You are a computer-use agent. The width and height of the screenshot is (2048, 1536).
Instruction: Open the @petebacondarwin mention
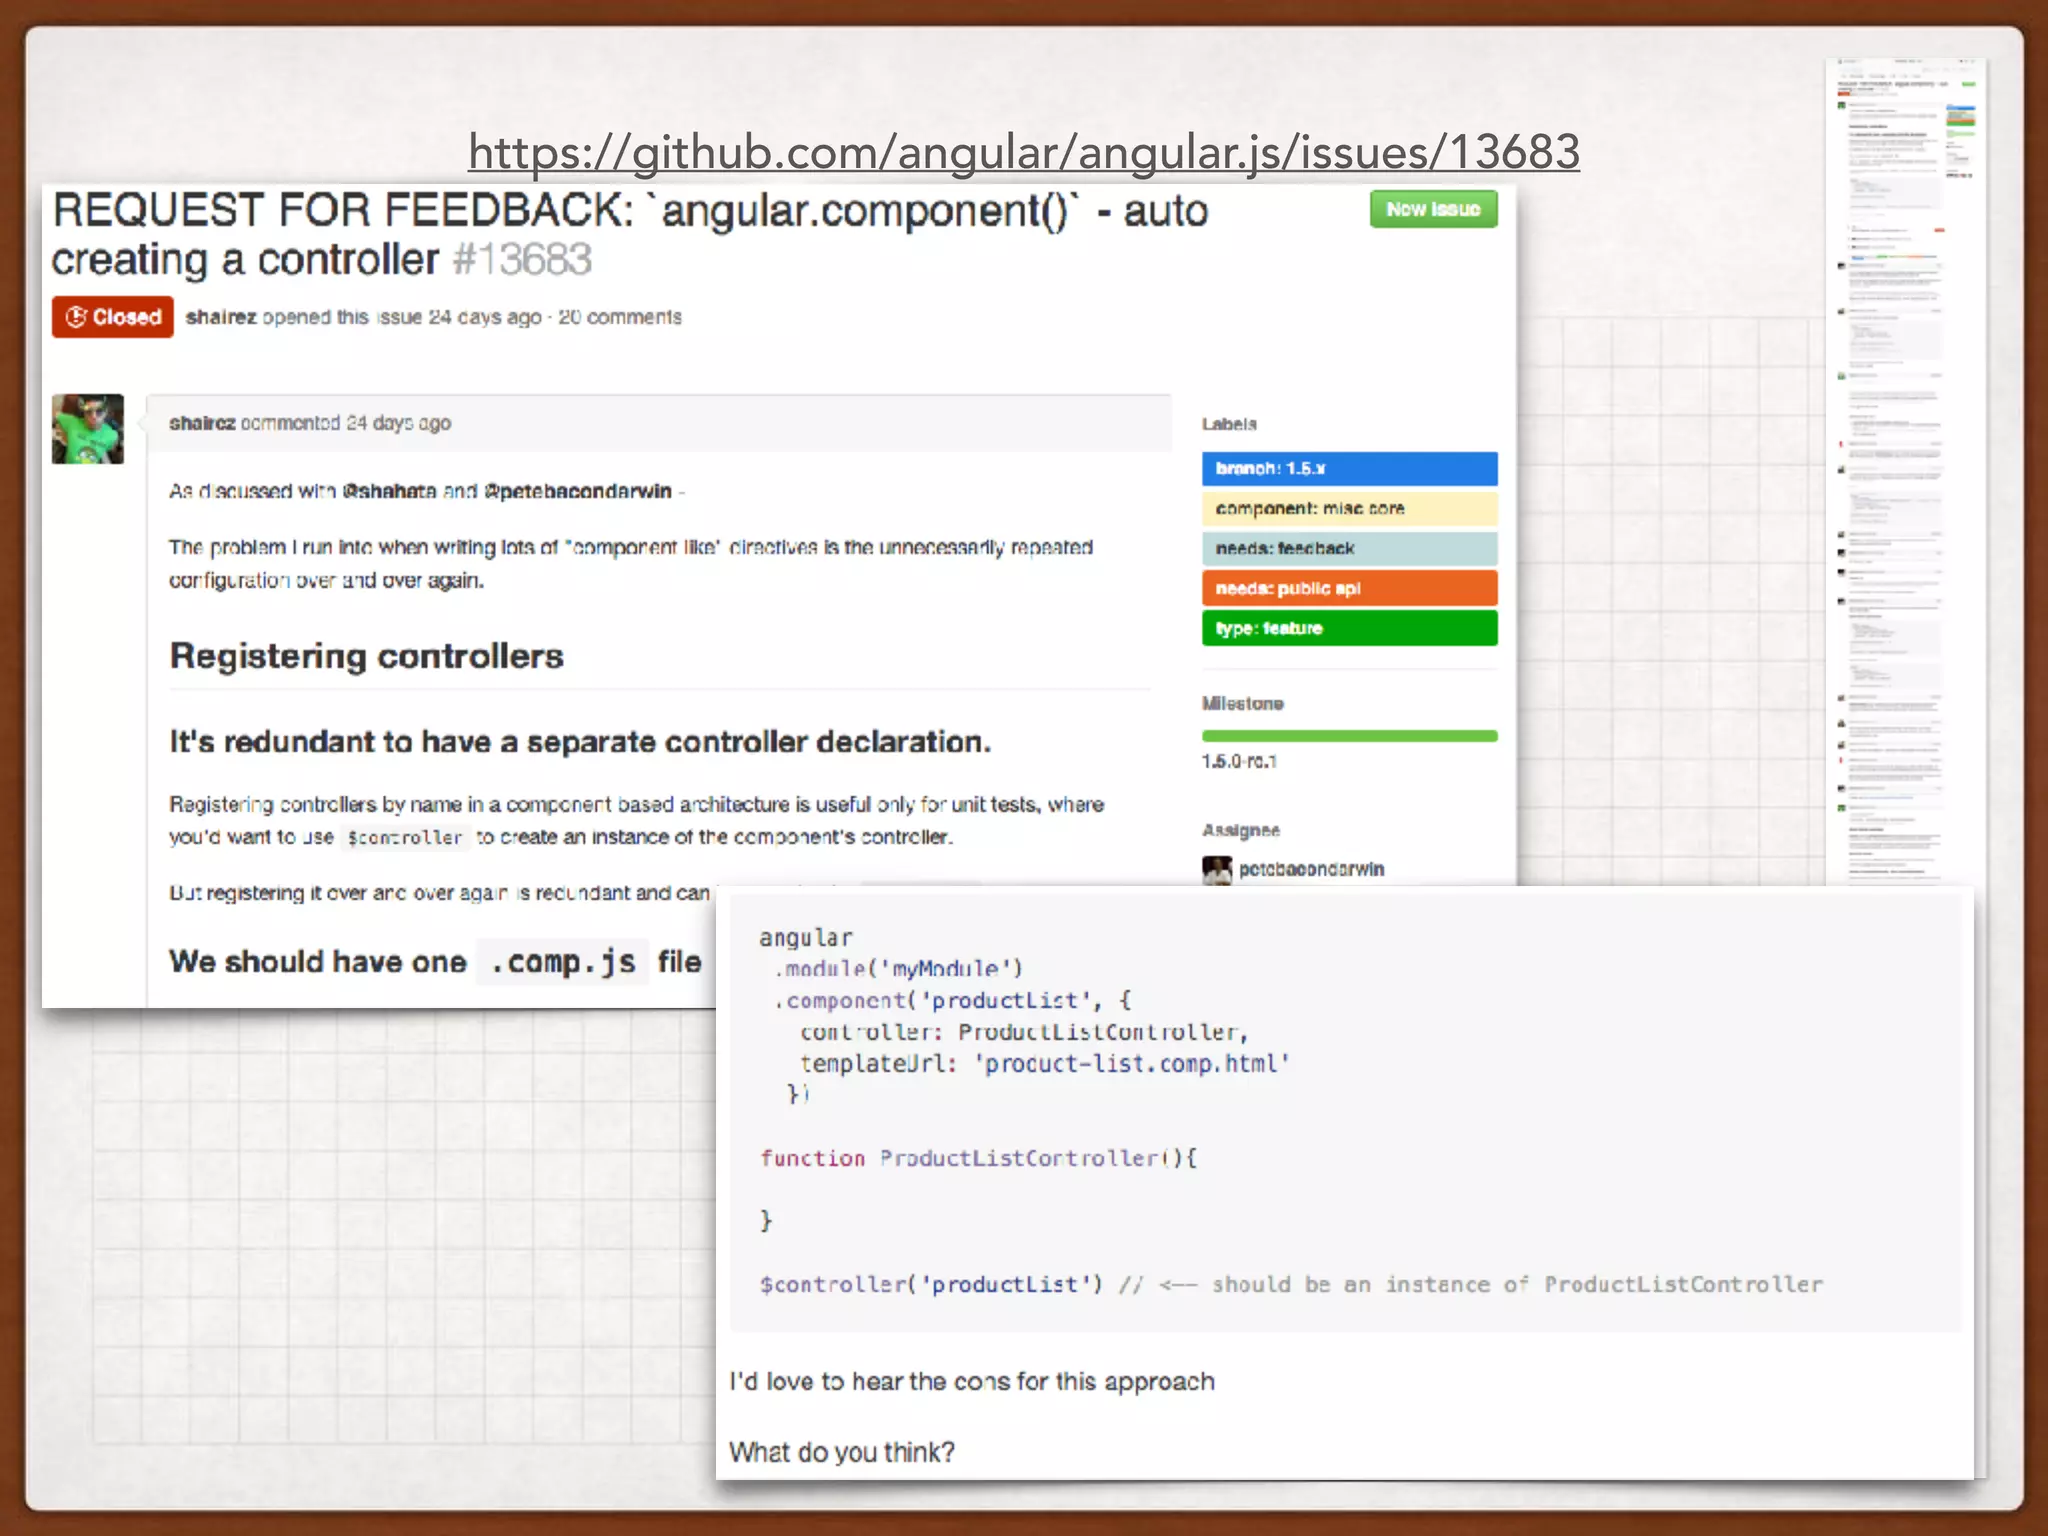tap(578, 491)
